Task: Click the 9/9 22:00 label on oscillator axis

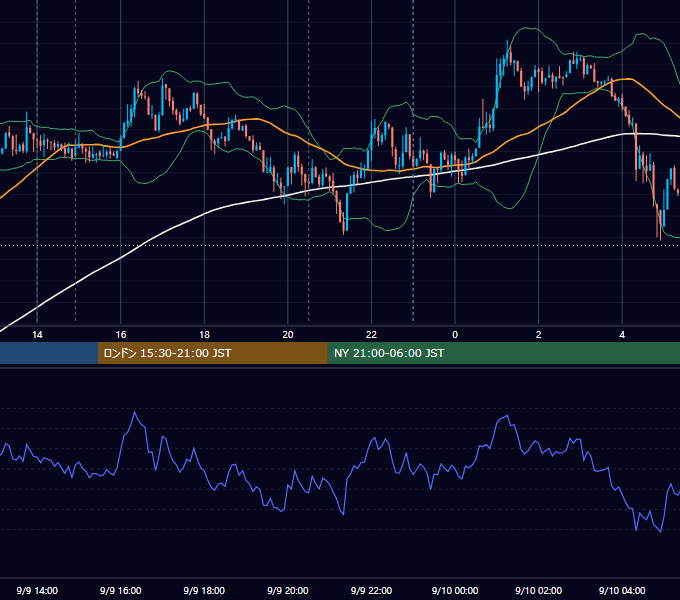Action: click(371, 590)
